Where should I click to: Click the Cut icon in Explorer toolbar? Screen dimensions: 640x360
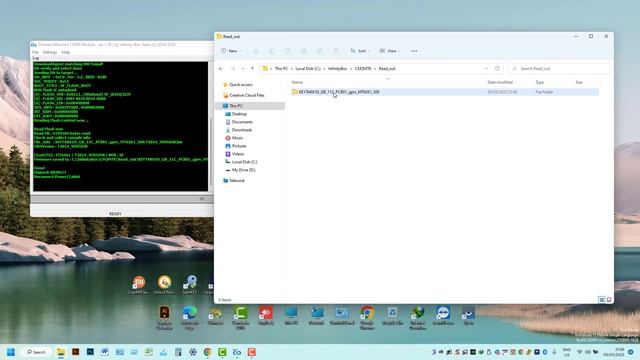[x=256, y=51]
